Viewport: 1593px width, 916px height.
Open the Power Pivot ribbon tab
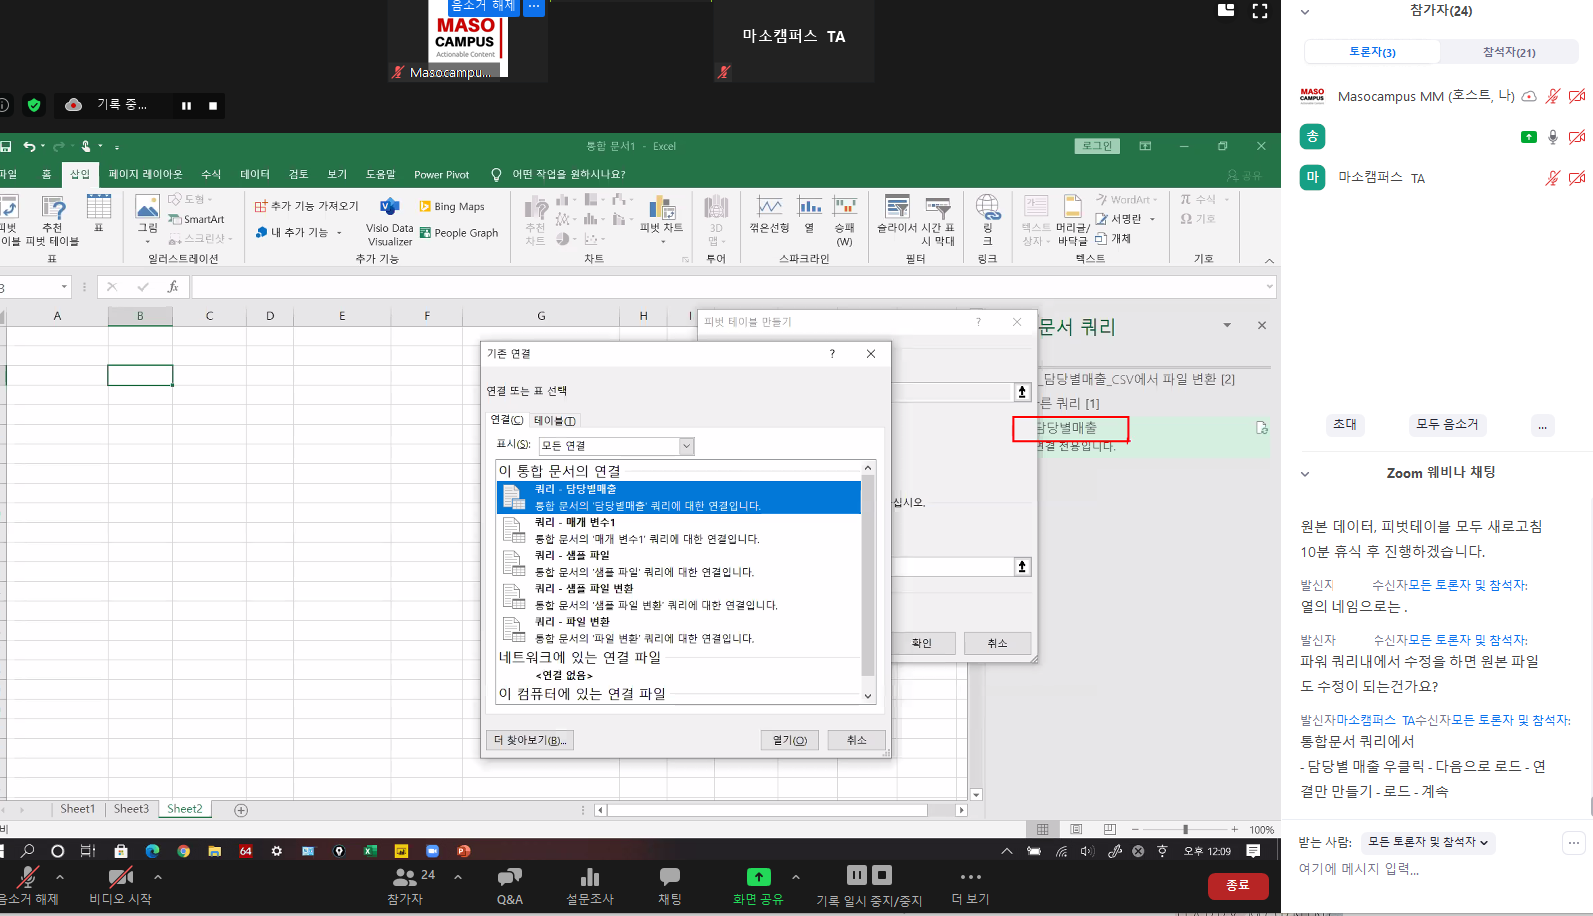click(x=441, y=174)
